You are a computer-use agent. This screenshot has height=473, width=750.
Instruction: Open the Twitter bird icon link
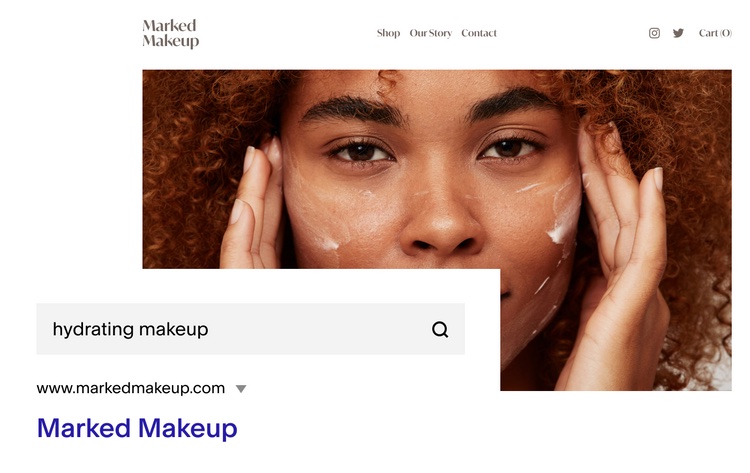(x=678, y=33)
